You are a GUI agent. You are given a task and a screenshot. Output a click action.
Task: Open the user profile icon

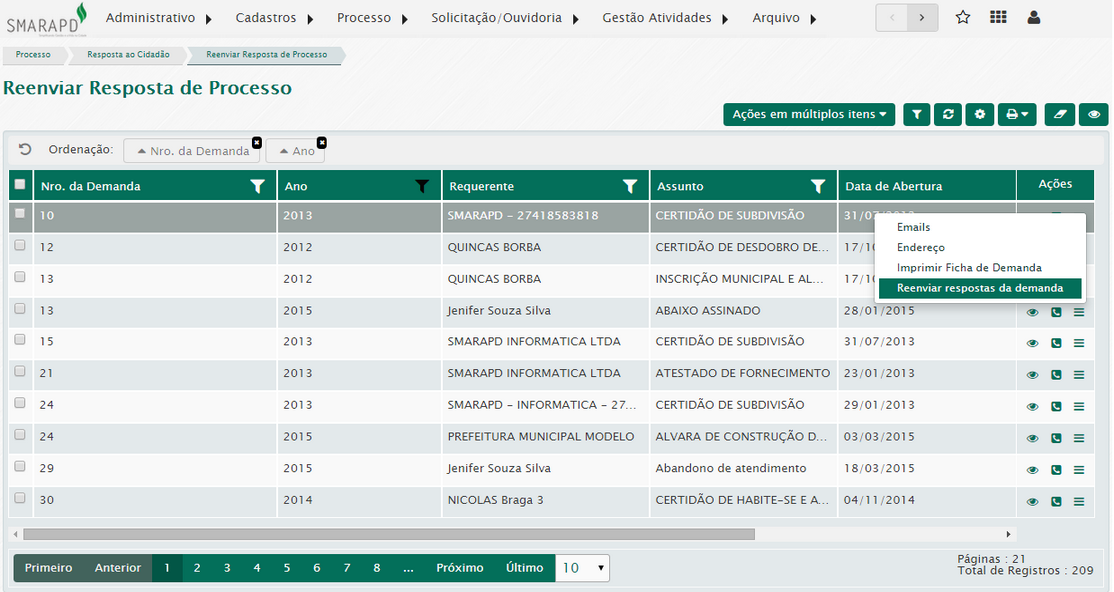point(1034,17)
